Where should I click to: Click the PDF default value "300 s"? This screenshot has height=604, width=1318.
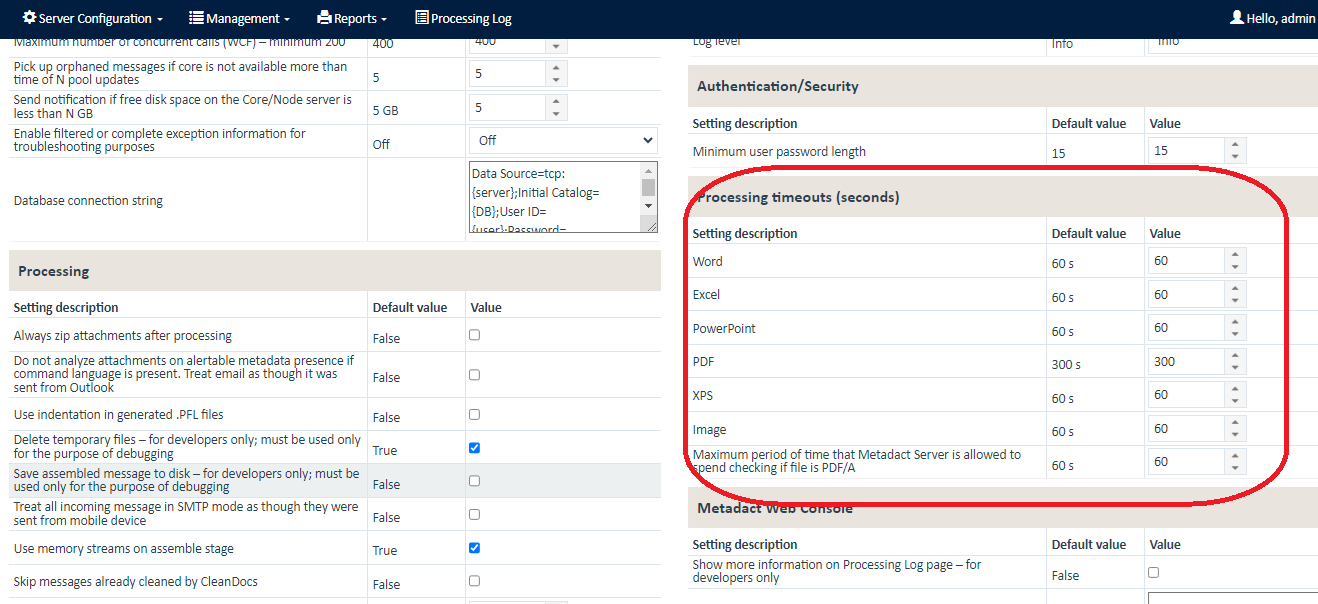pyautogui.click(x=1066, y=364)
